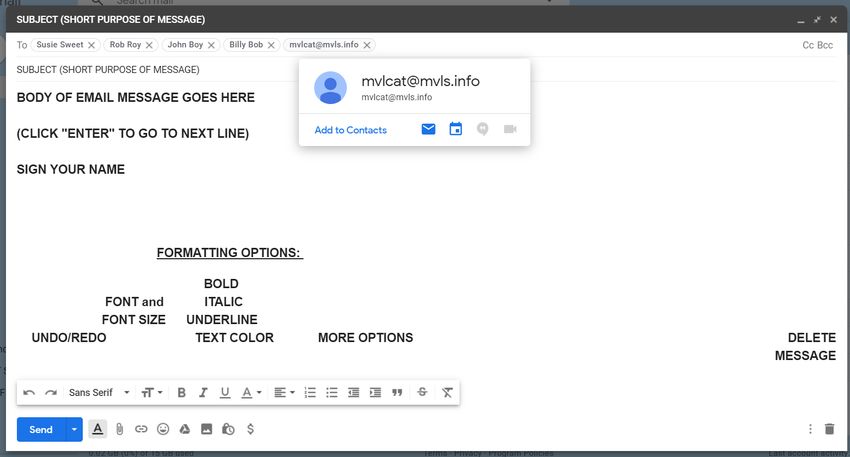
Task: Toggle the formatting options bar
Action: click(x=98, y=429)
